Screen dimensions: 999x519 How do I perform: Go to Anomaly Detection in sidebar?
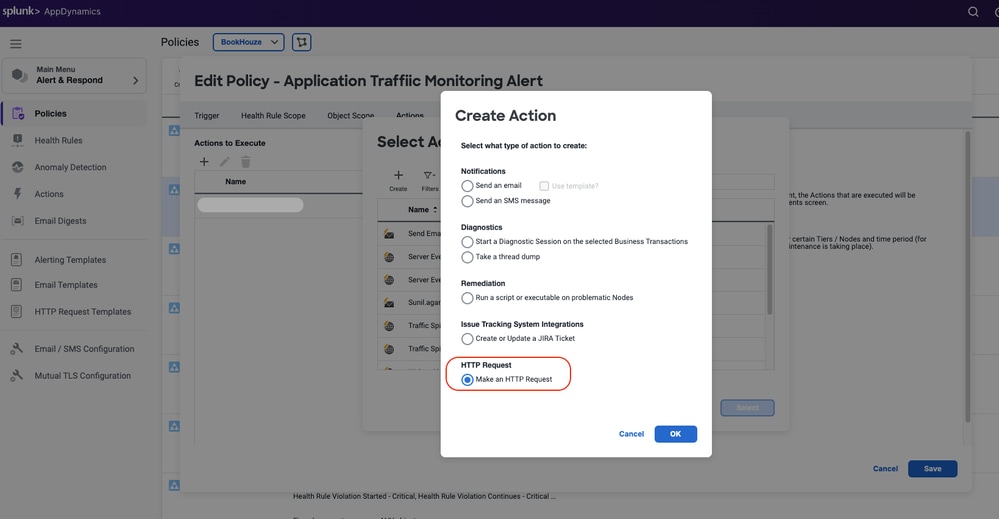70,167
